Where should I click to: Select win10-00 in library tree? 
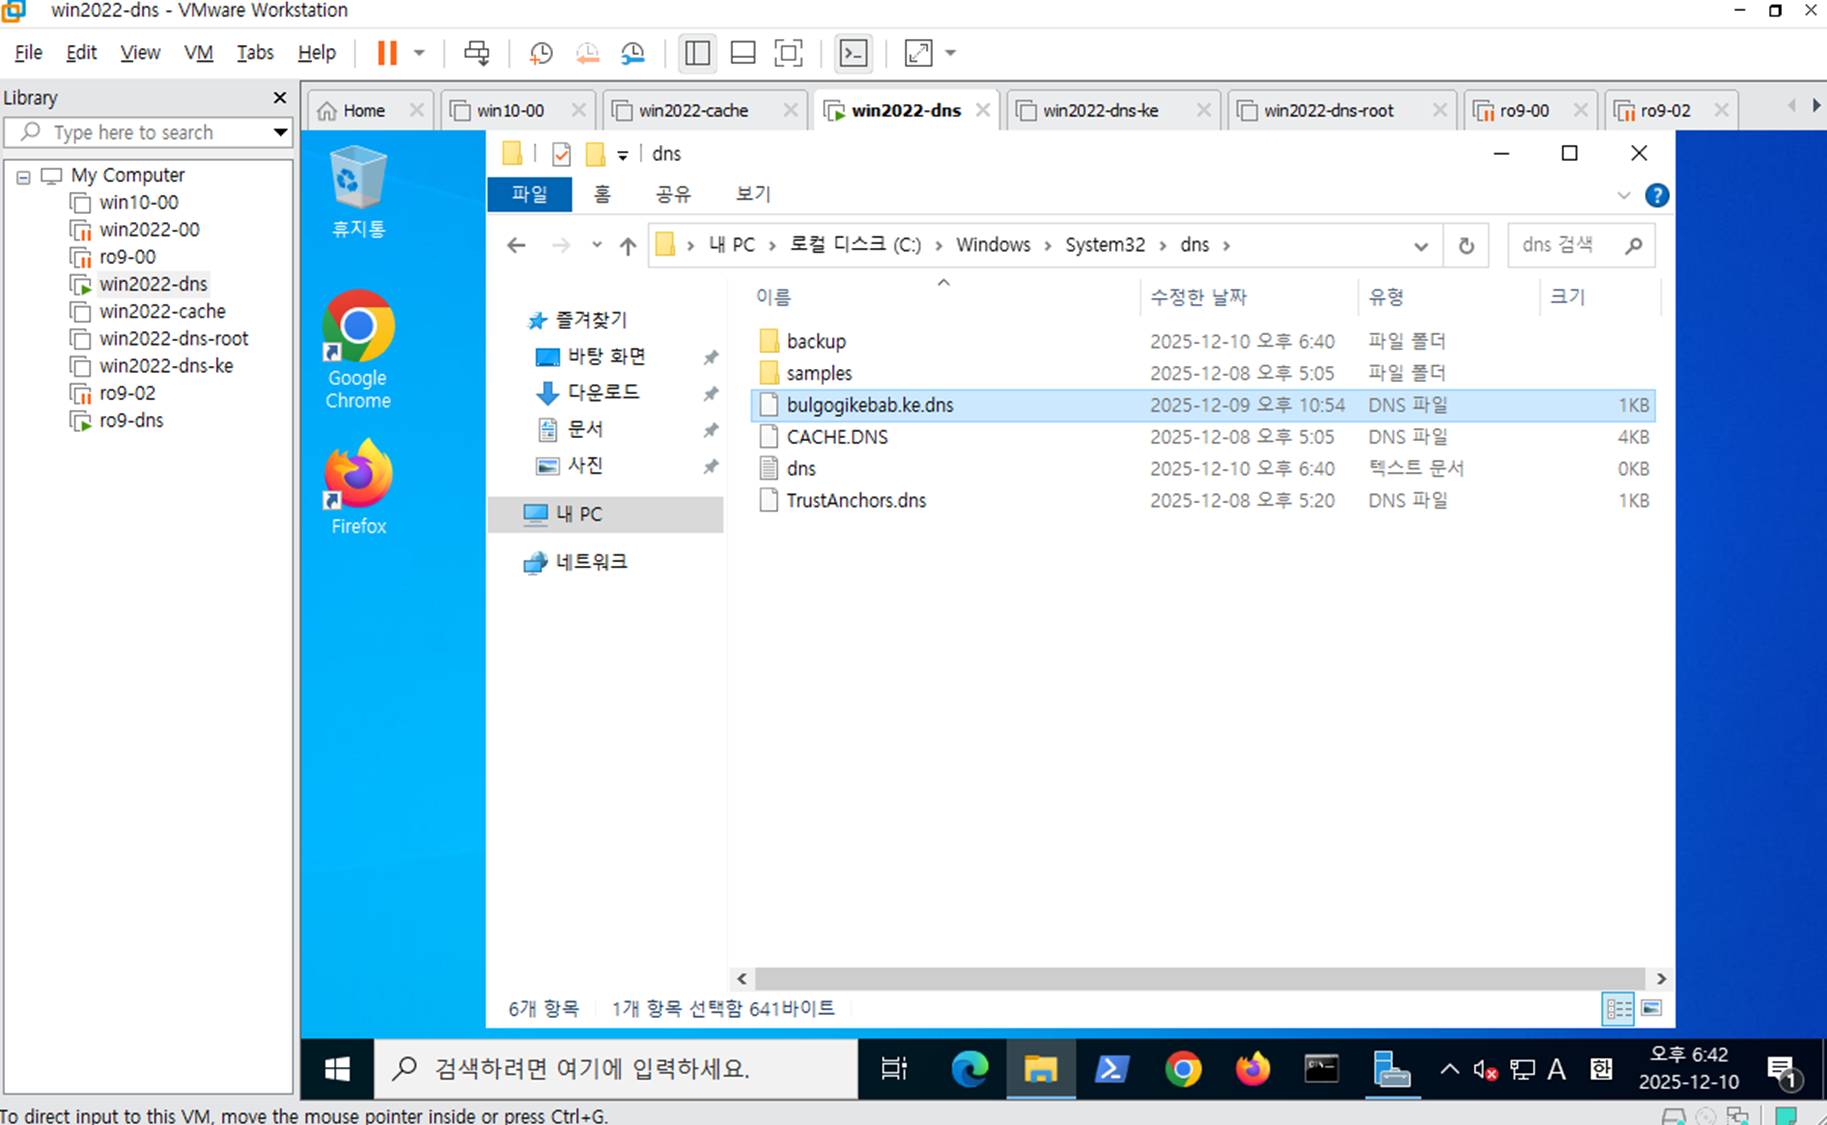(138, 202)
